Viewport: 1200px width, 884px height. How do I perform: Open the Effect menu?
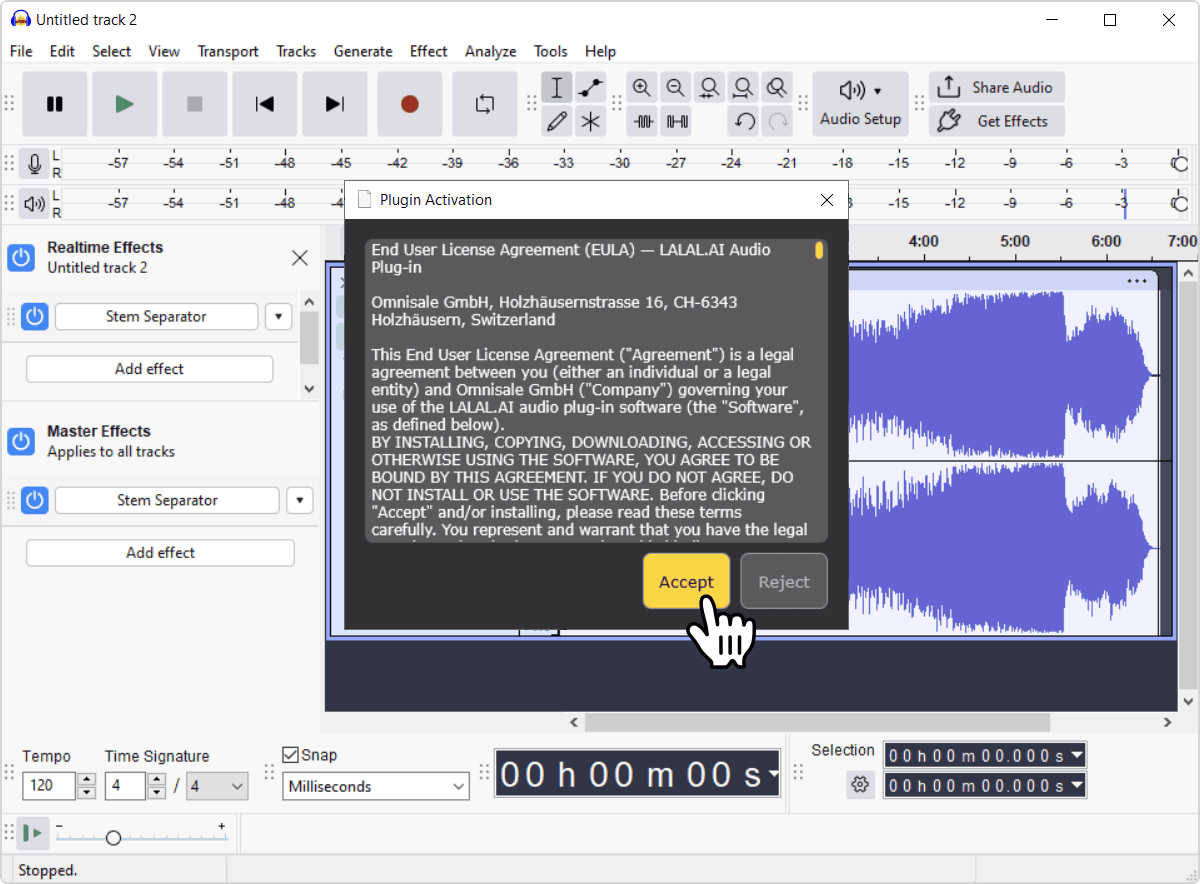[428, 51]
